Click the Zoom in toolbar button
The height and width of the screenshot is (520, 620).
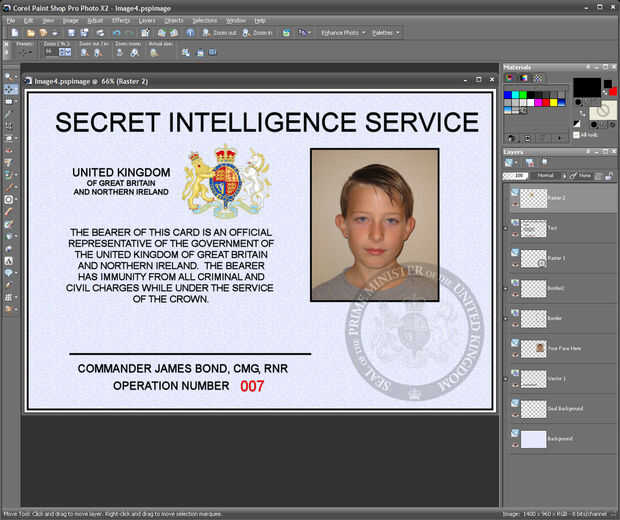[257, 33]
